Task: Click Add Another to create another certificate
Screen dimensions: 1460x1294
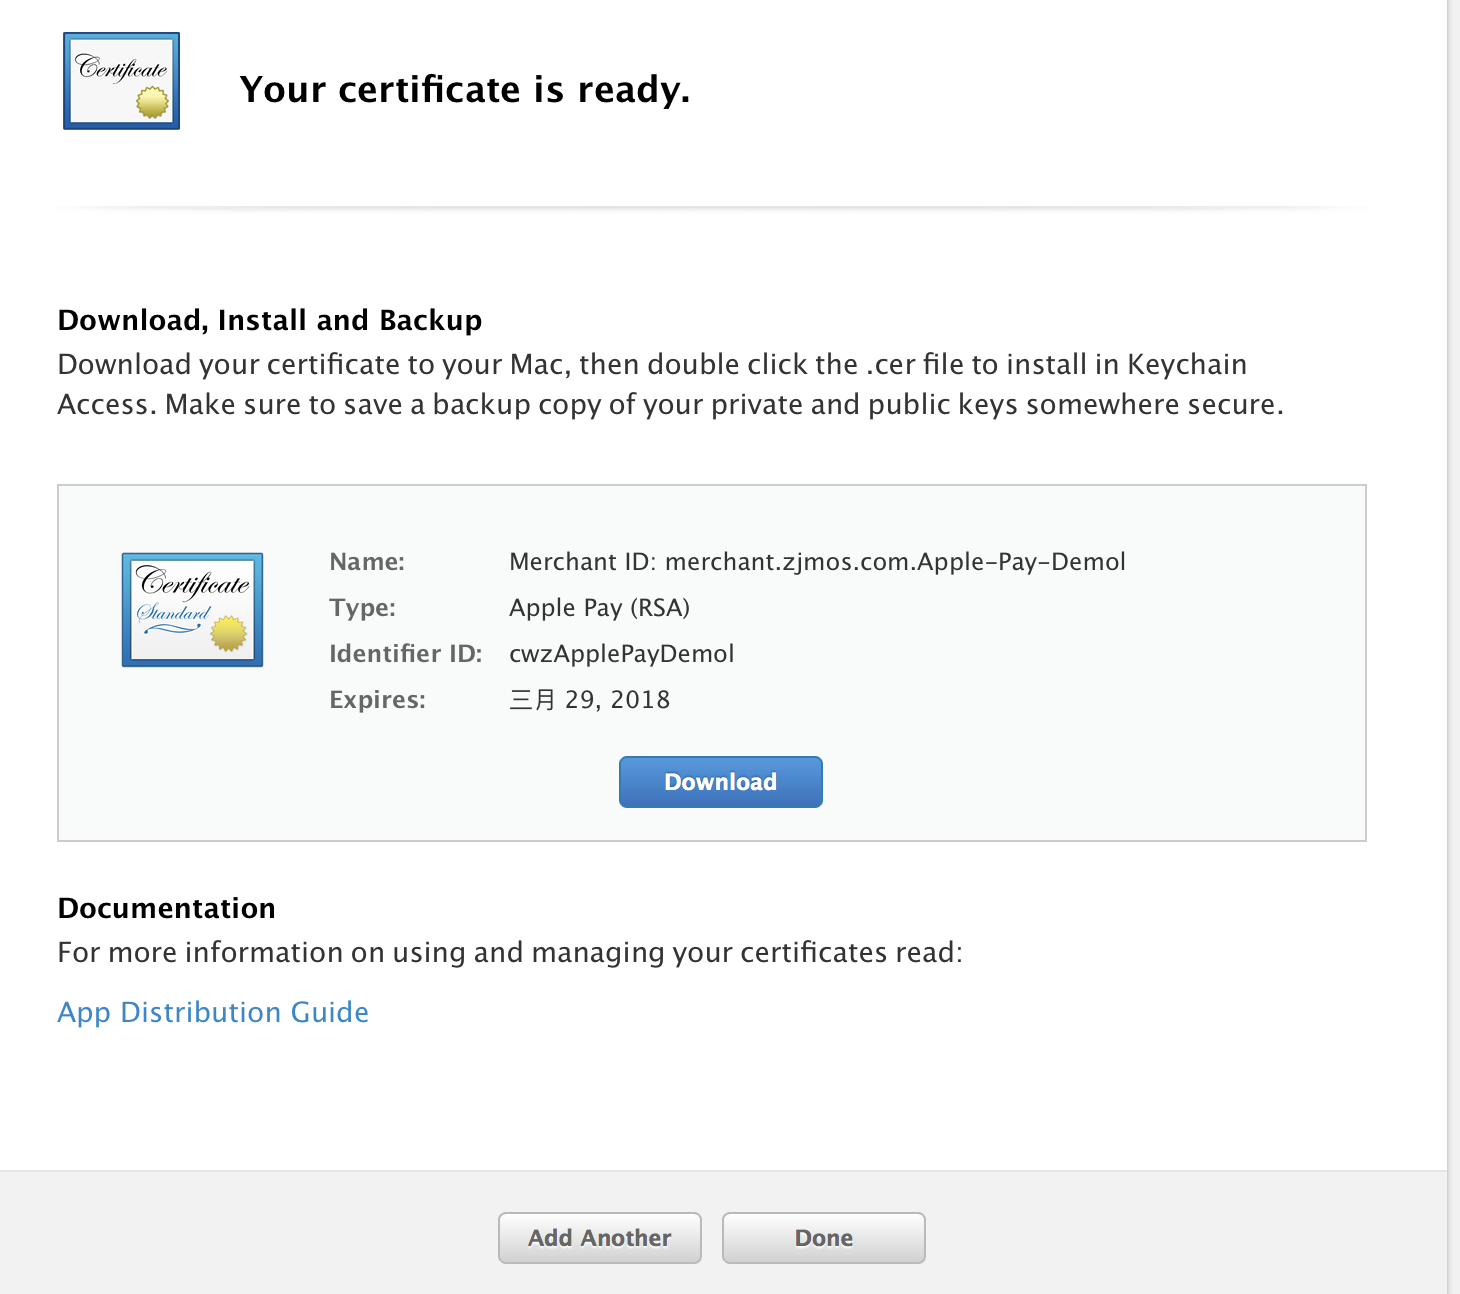Action: (x=600, y=1238)
